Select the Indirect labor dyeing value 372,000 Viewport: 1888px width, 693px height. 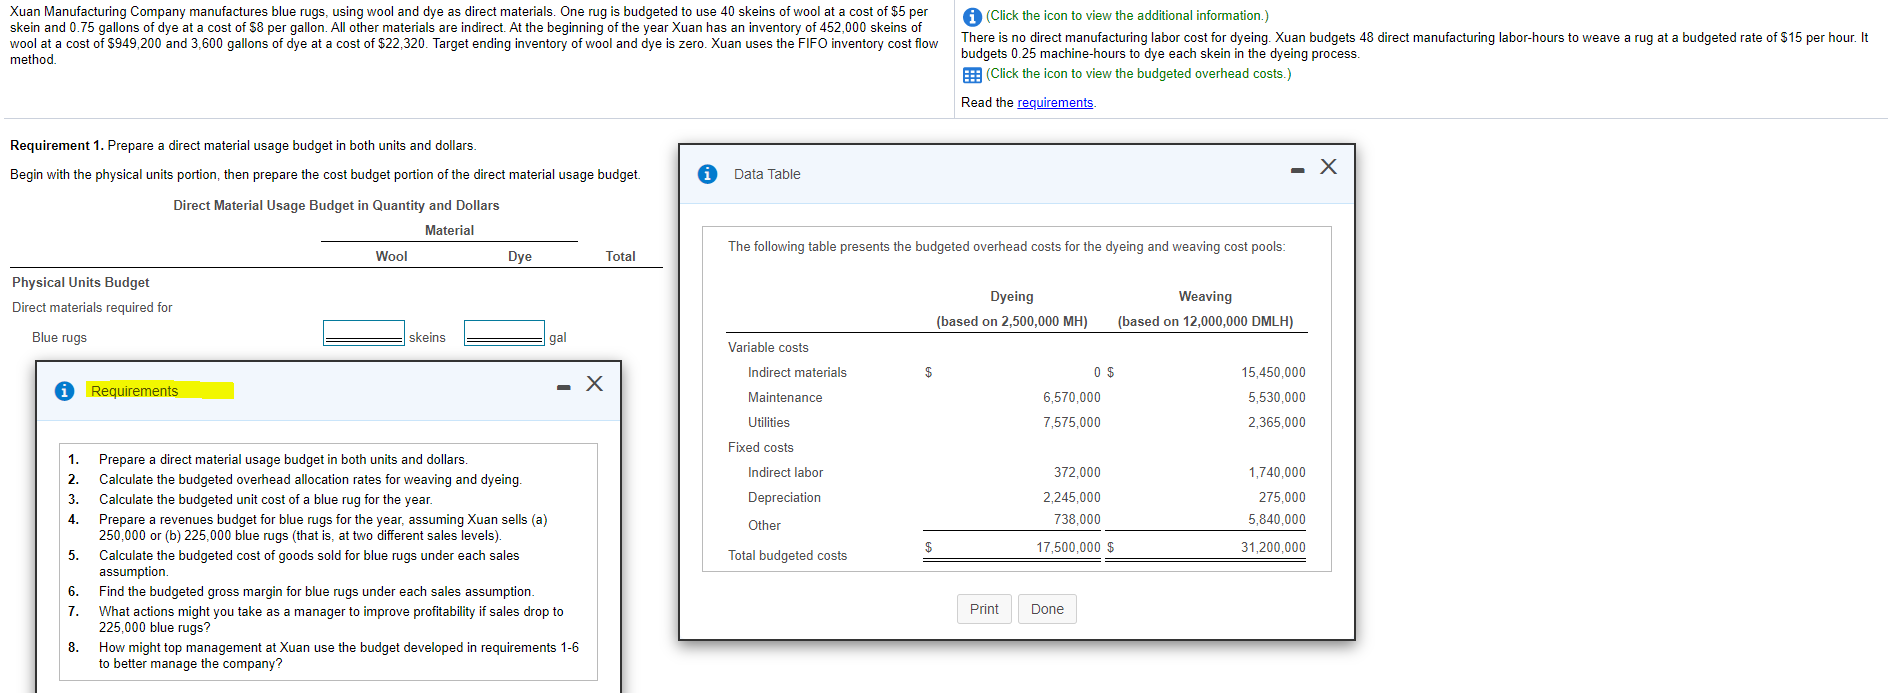pyautogui.click(x=1077, y=473)
